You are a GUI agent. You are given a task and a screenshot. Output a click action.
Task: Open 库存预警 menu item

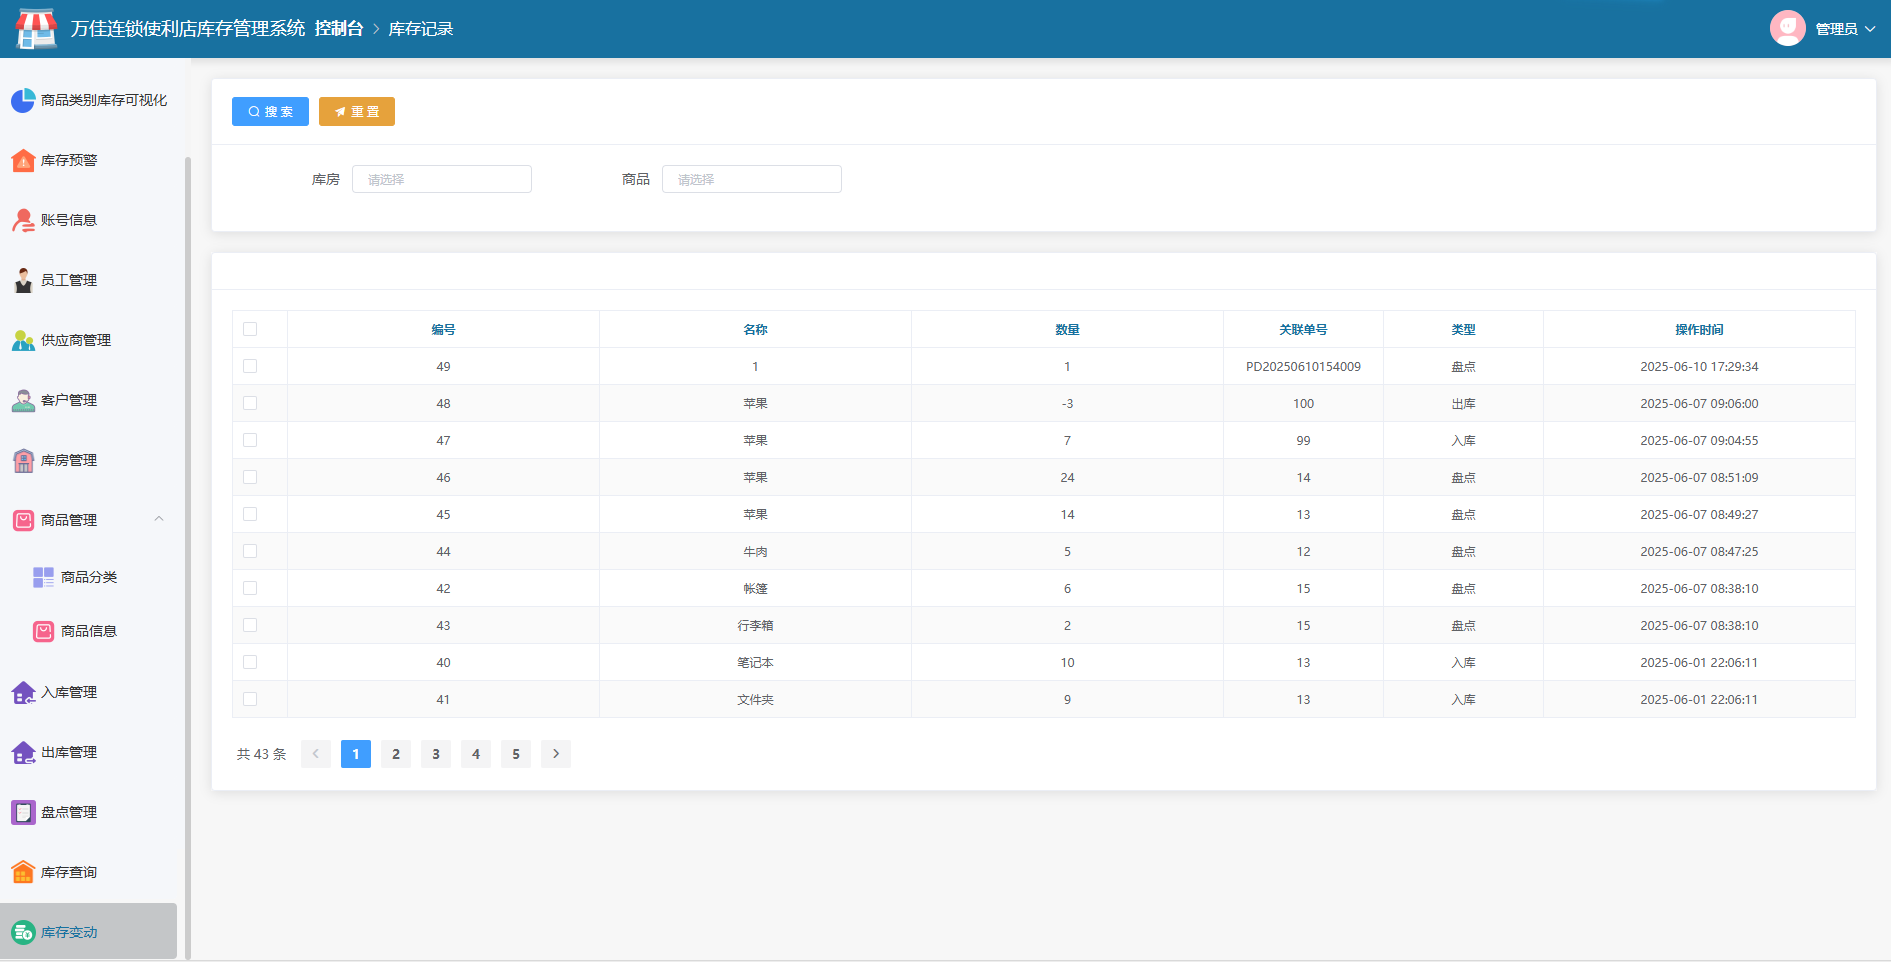pos(88,160)
